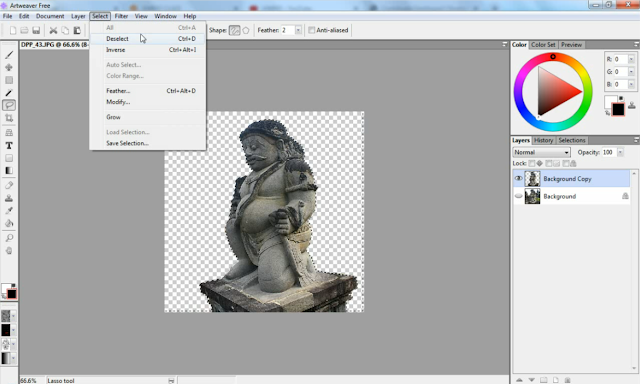Switch to the Preview tab
This screenshot has width=640, height=384.
(571, 45)
